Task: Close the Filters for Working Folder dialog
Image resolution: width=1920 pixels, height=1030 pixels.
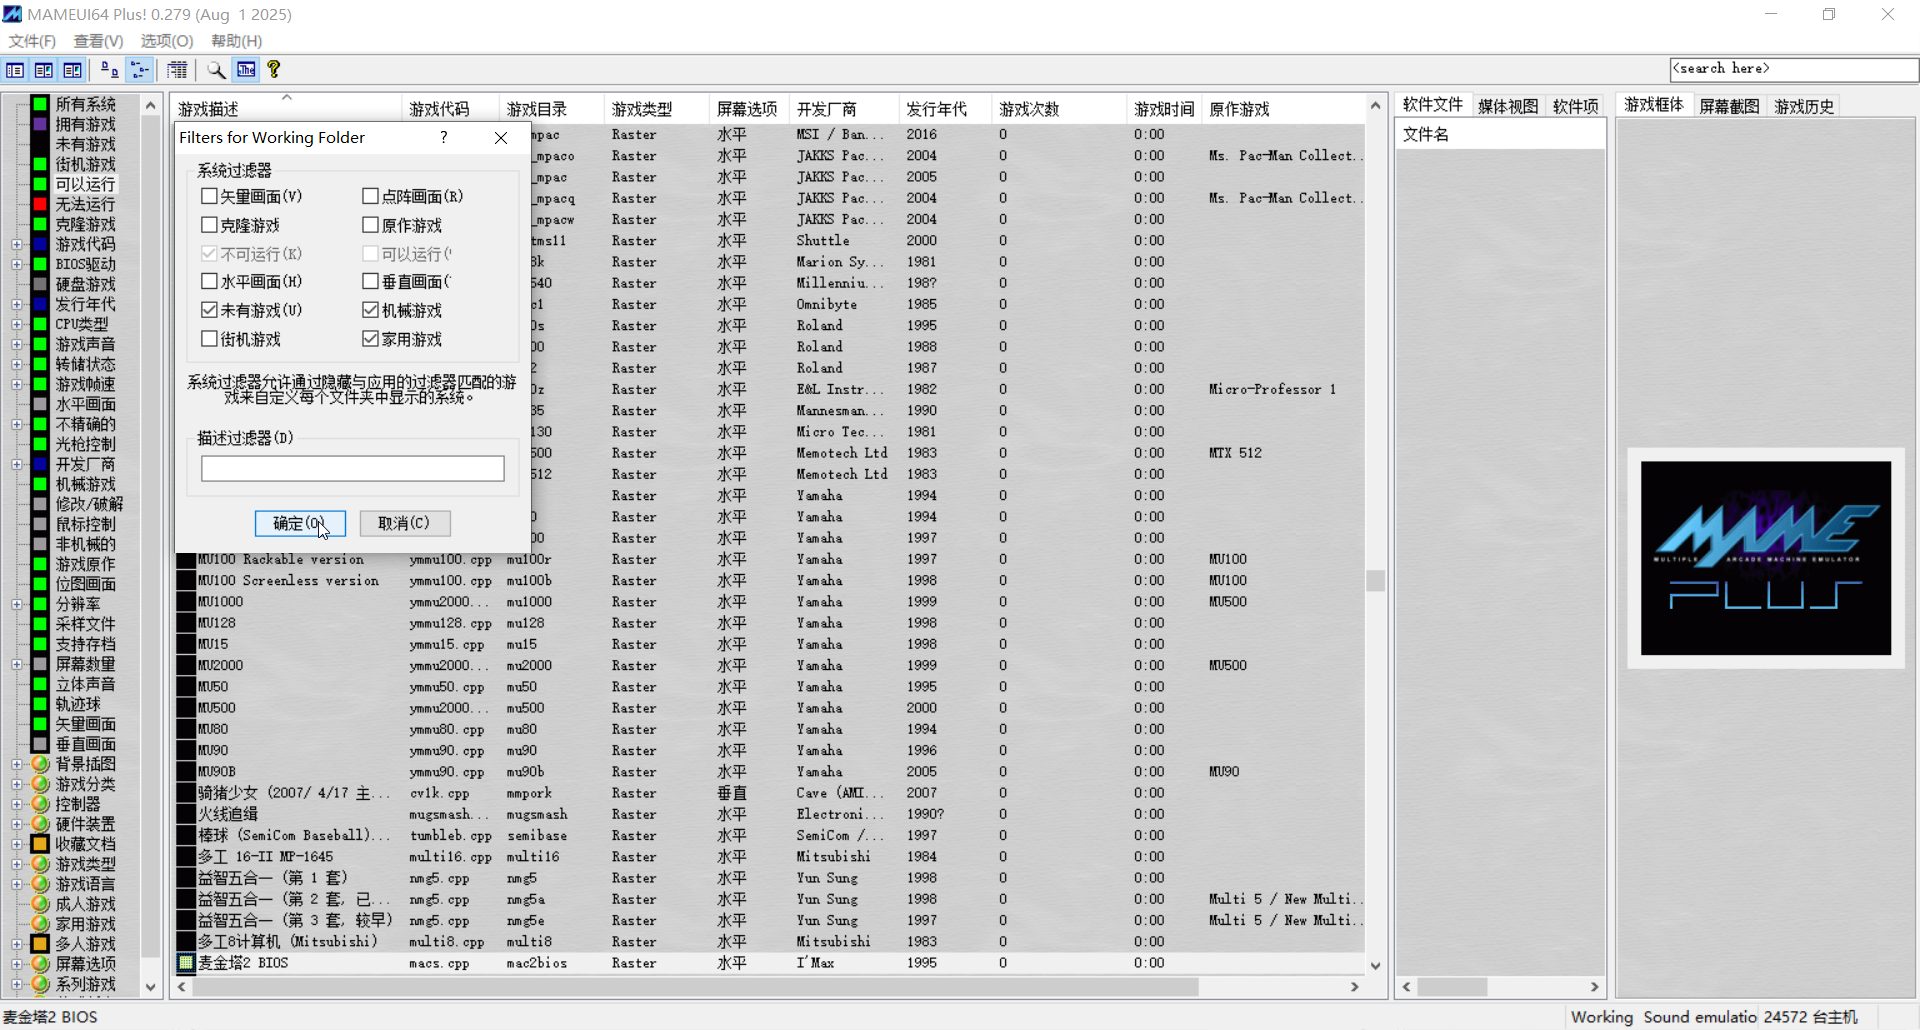Action: [501, 137]
